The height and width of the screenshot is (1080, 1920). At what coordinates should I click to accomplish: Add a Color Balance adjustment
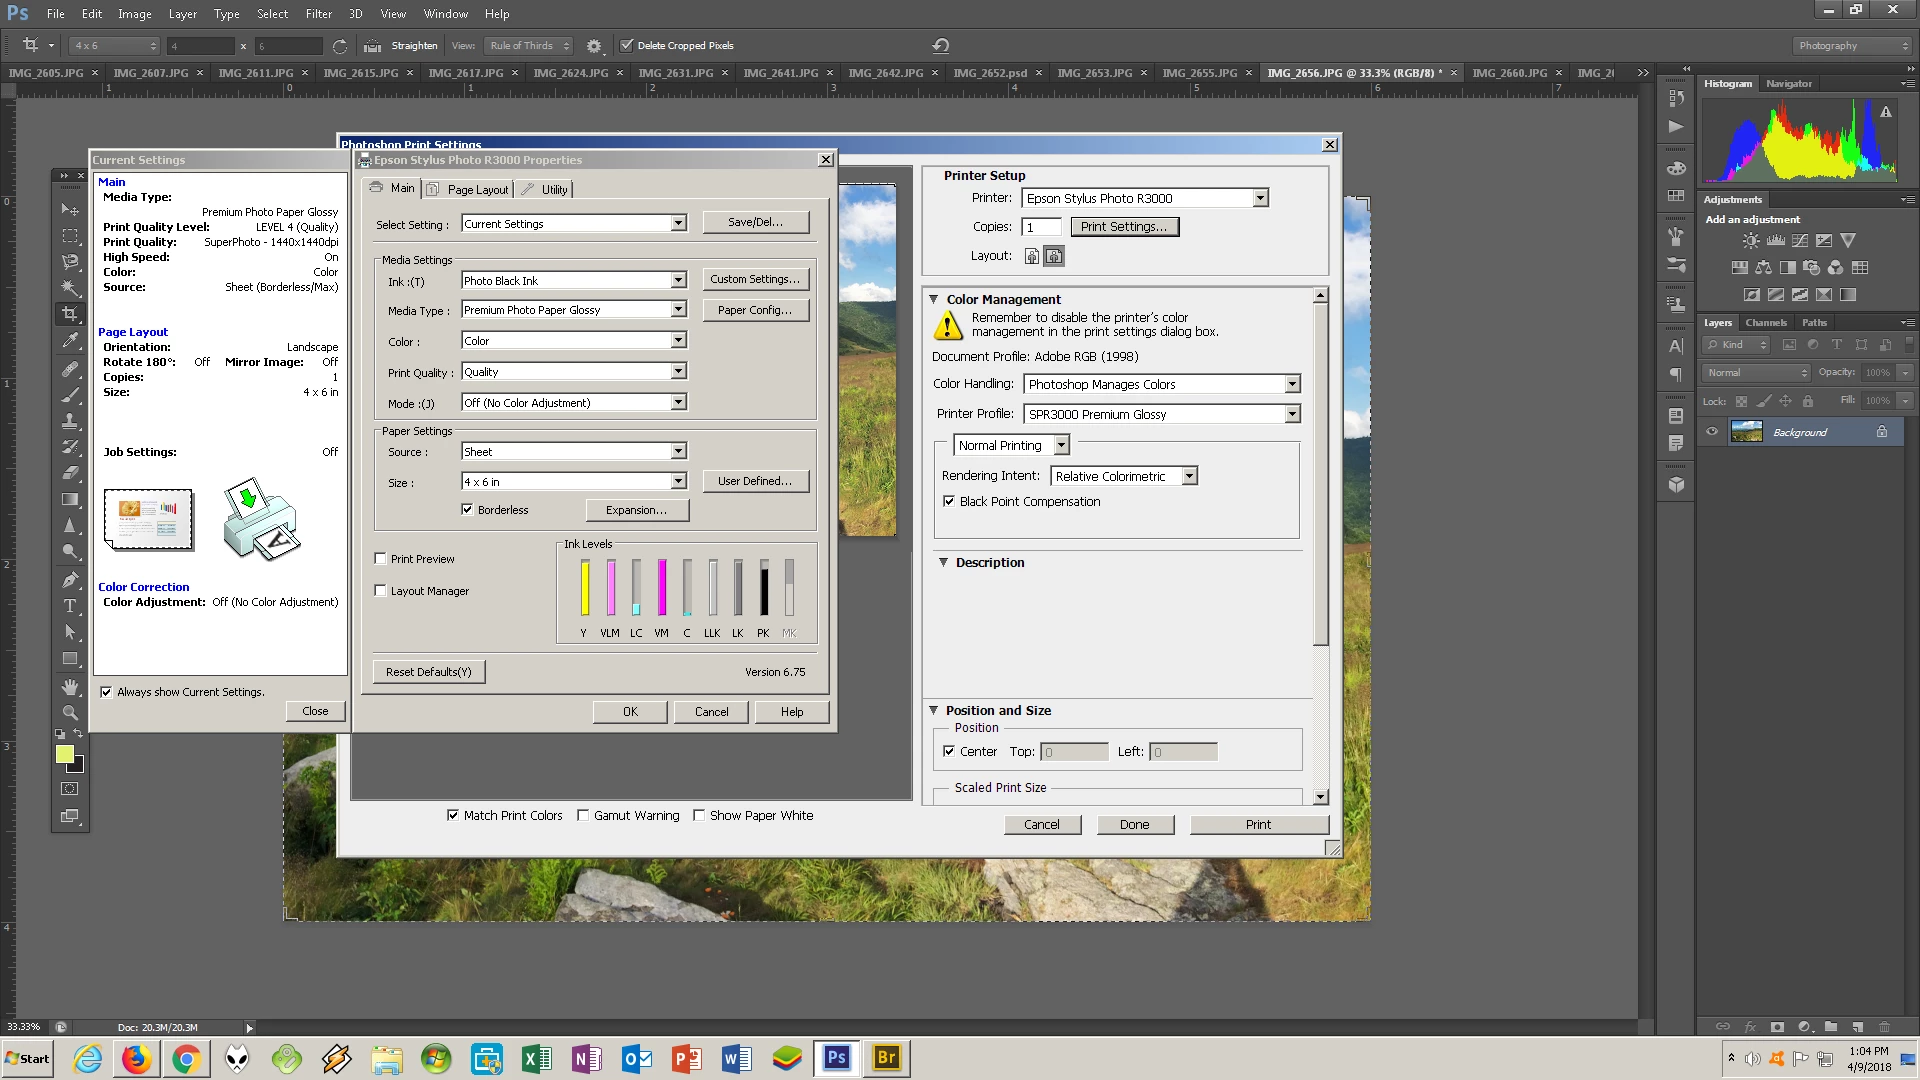1763,268
